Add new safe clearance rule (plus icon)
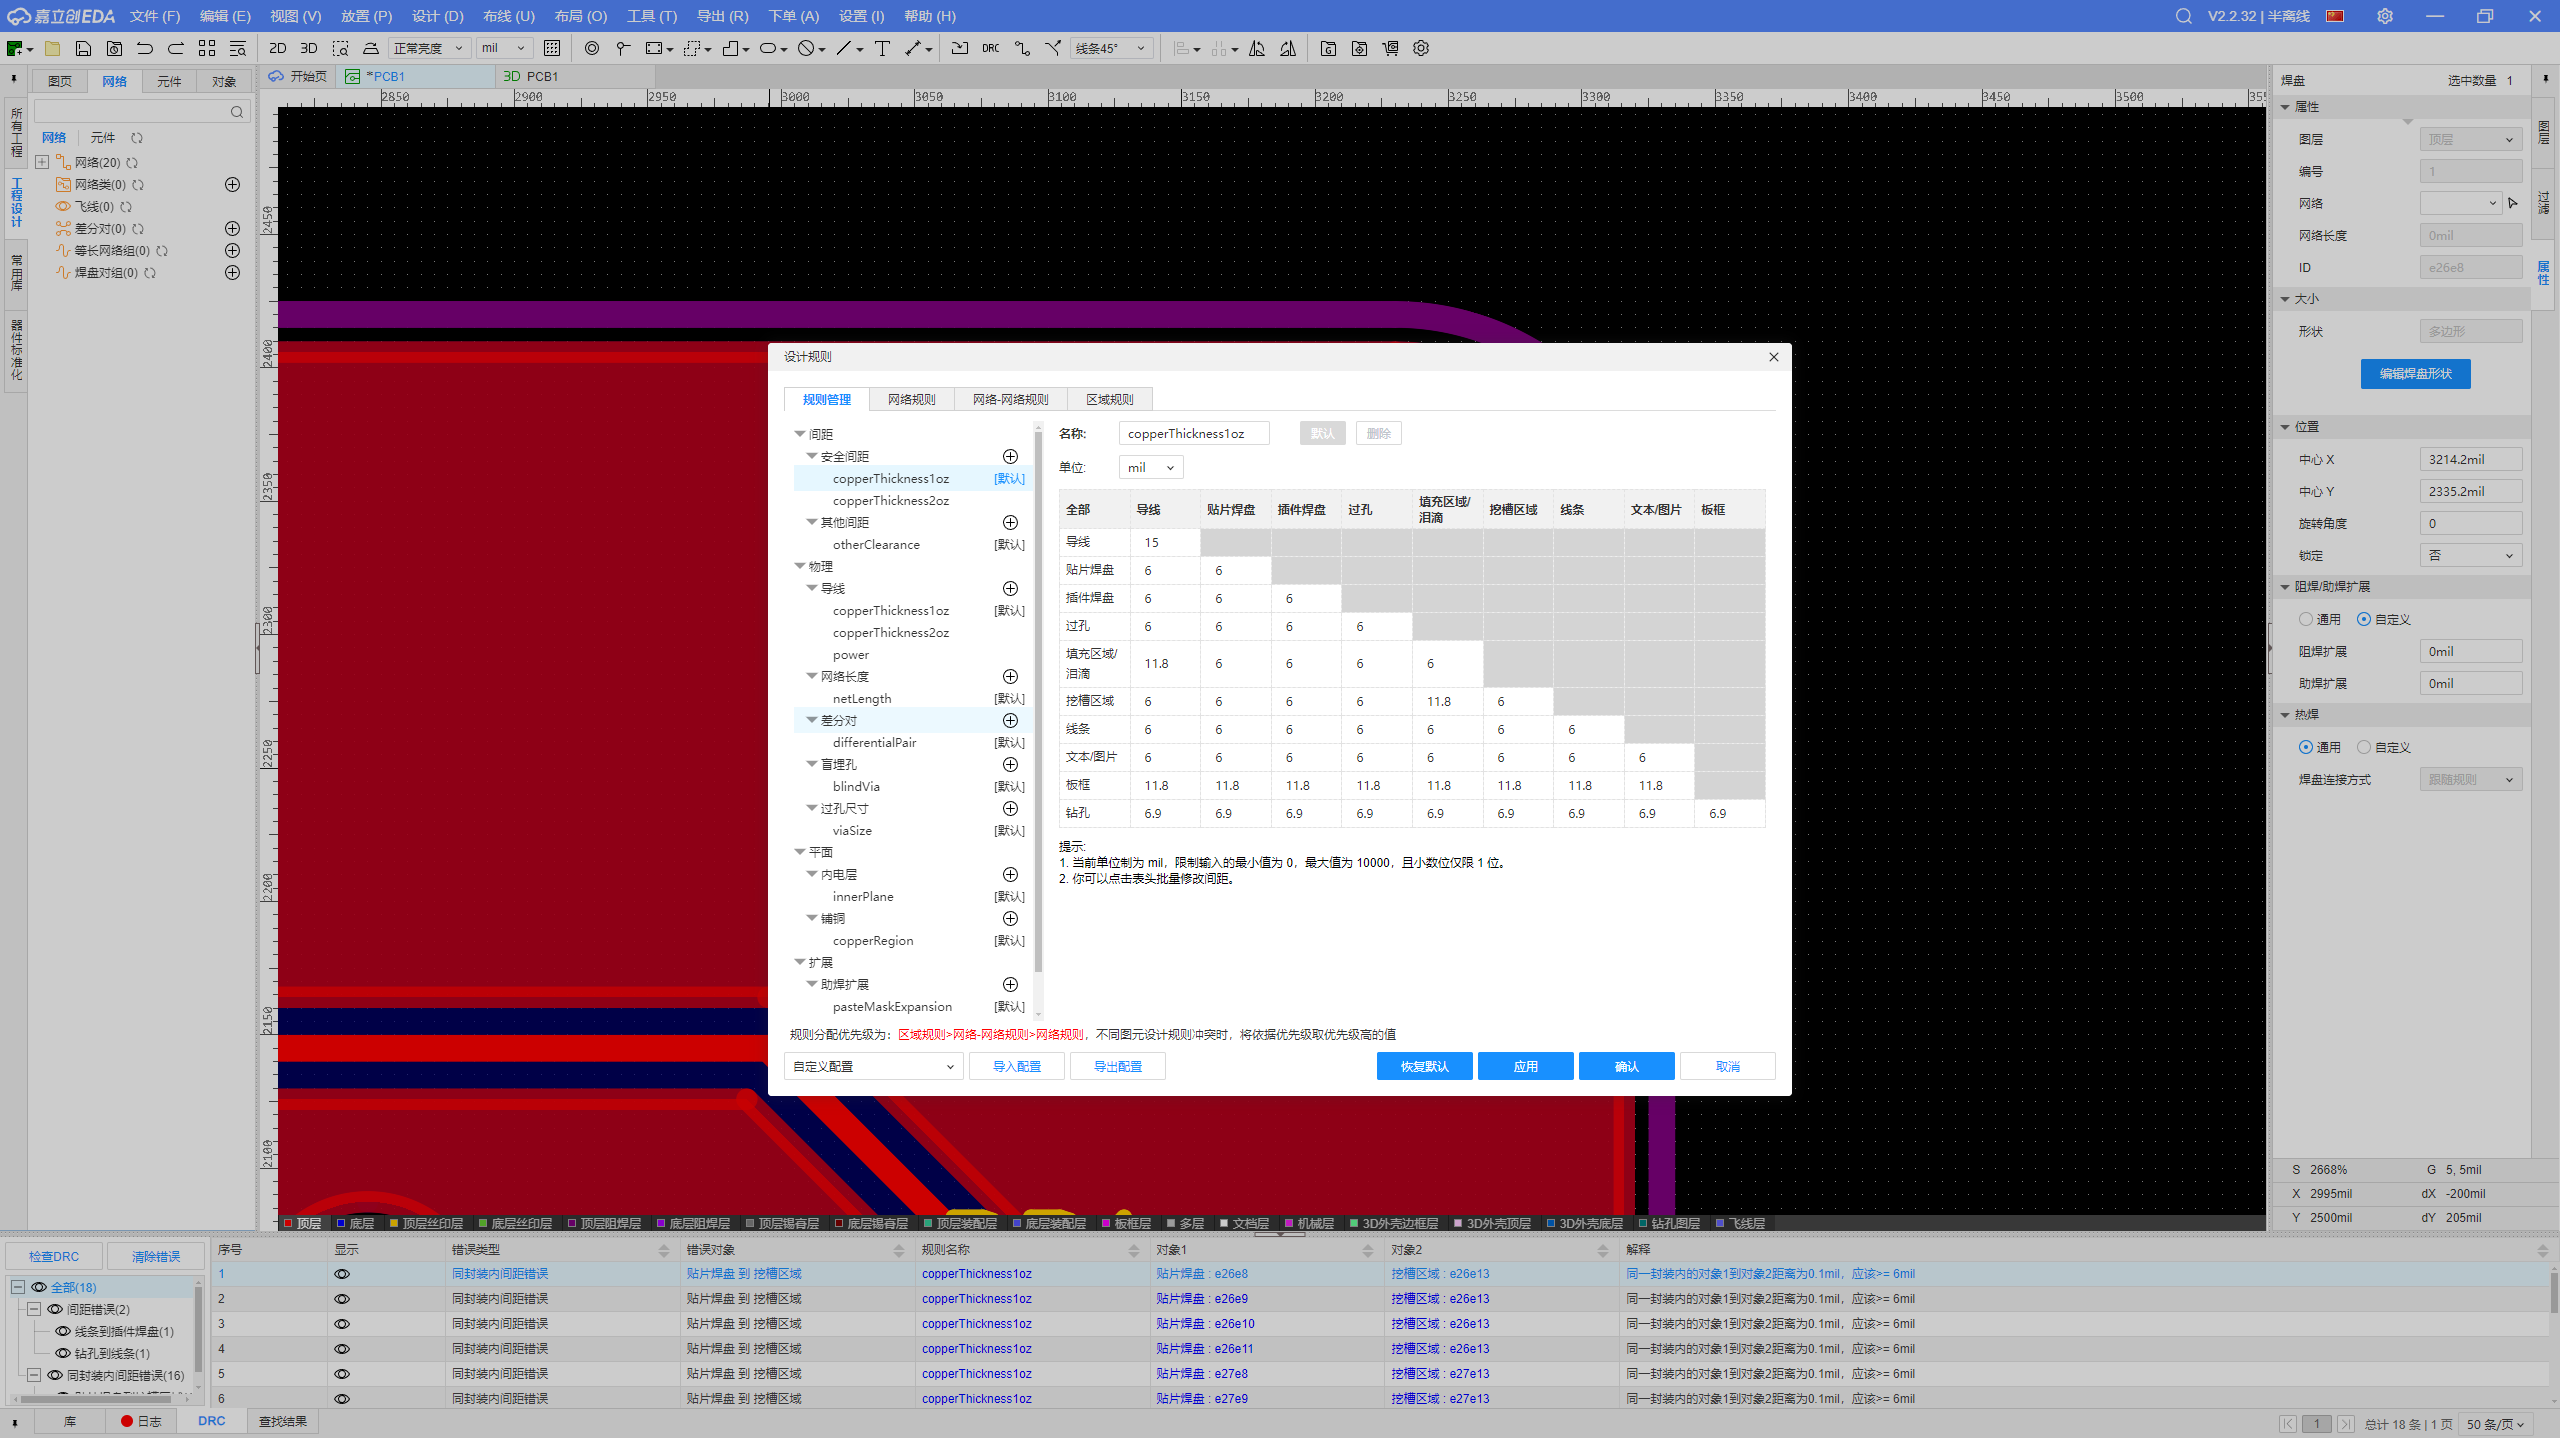Viewport: 2560px width, 1438px height. [x=1010, y=457]
